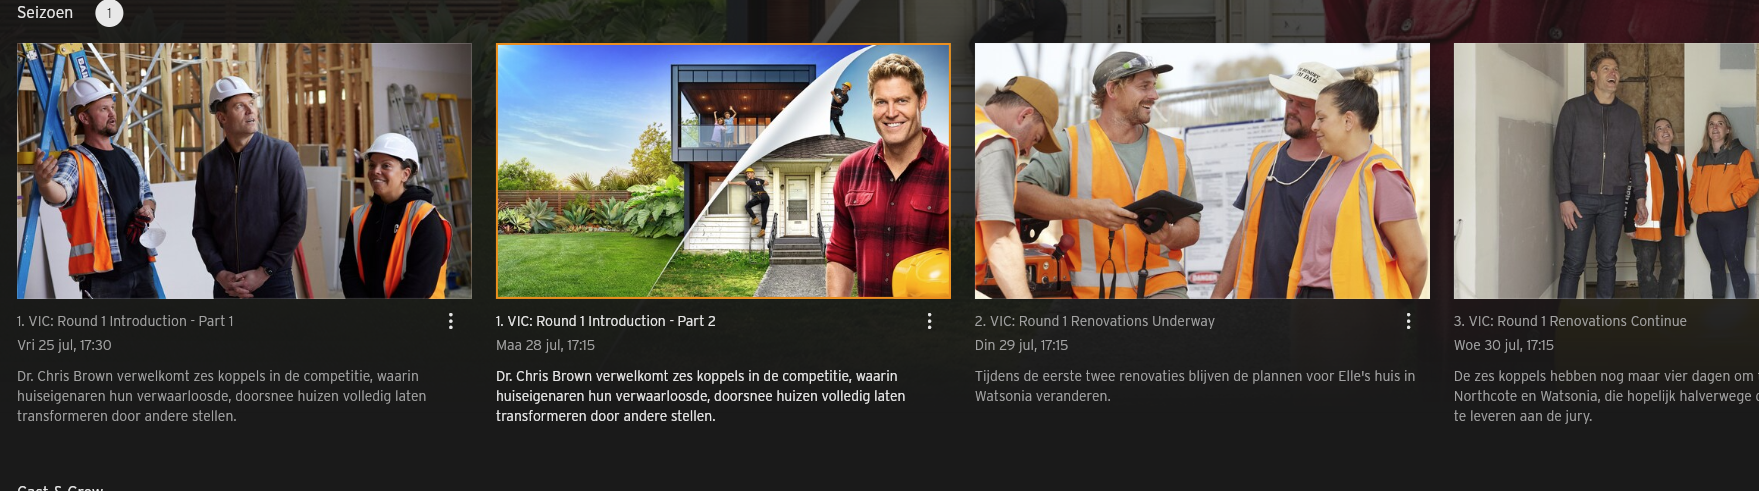Open the Renovations Continue episode thumbnail
Image resolution: width=1759 pixels, height=491 pixels.
1606,171
